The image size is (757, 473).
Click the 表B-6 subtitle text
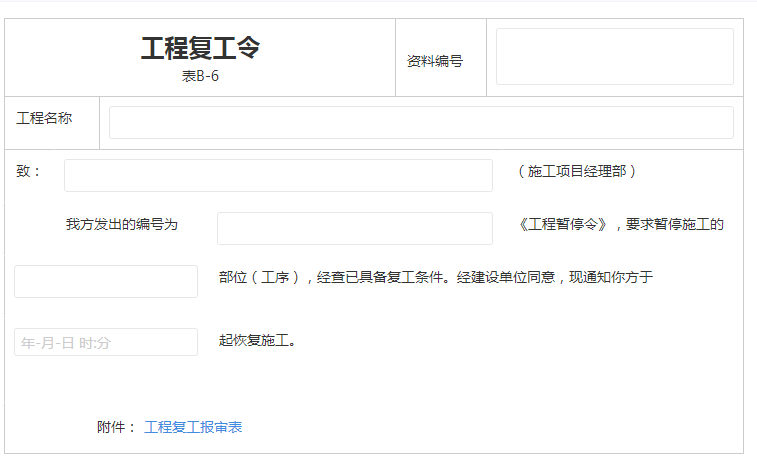[x=200, y=77]
